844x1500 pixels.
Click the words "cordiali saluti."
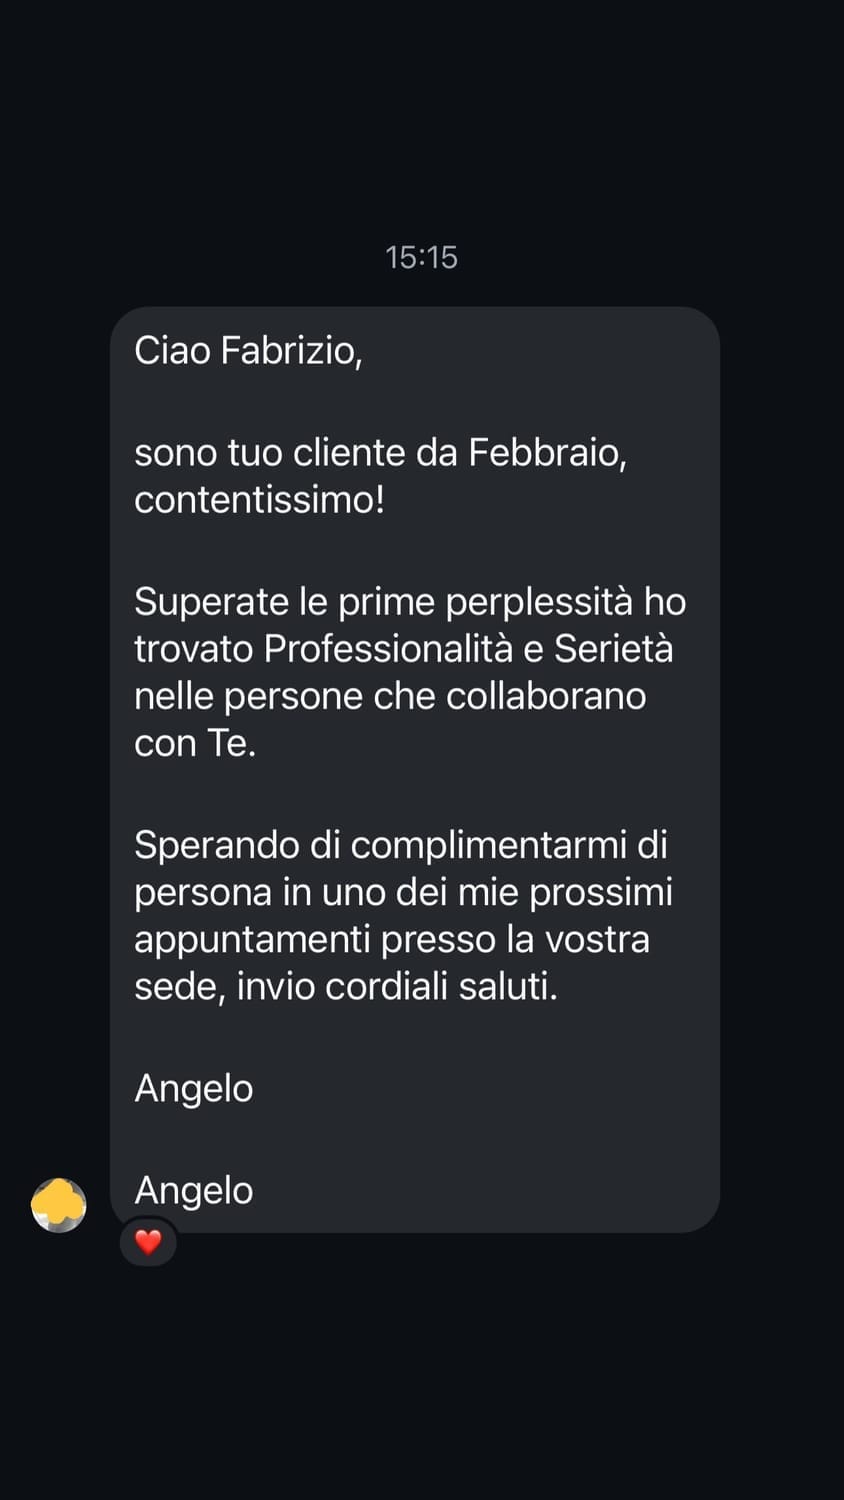point(441,987)
